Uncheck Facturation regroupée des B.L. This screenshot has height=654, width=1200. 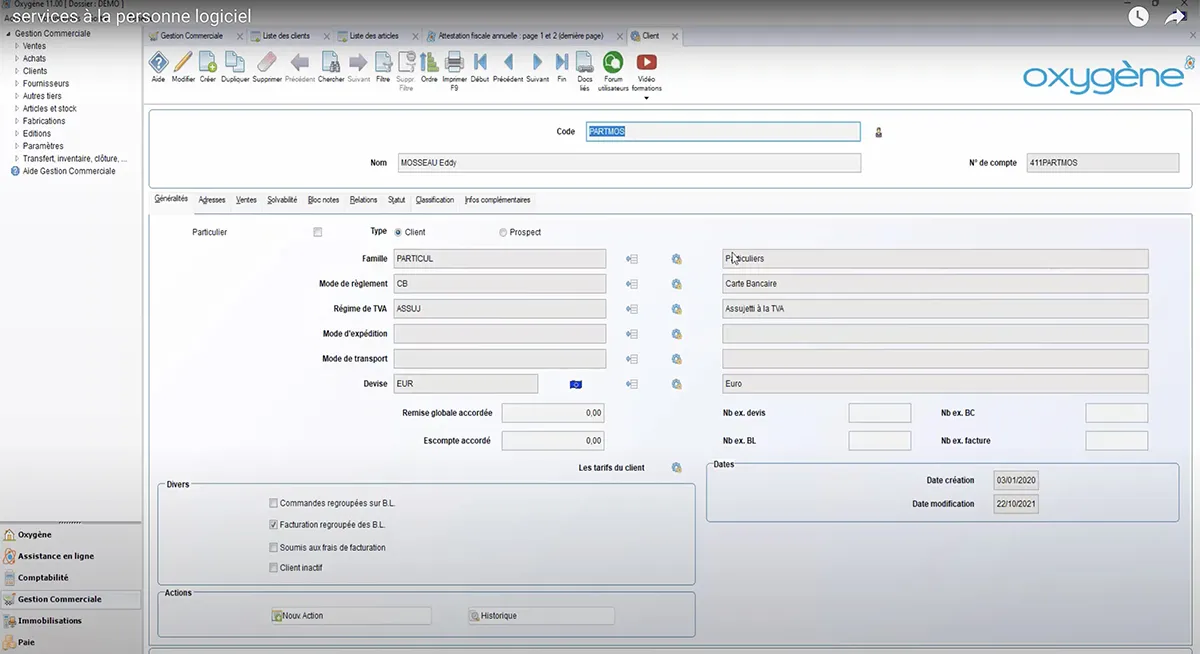click(x=274, y=525)
